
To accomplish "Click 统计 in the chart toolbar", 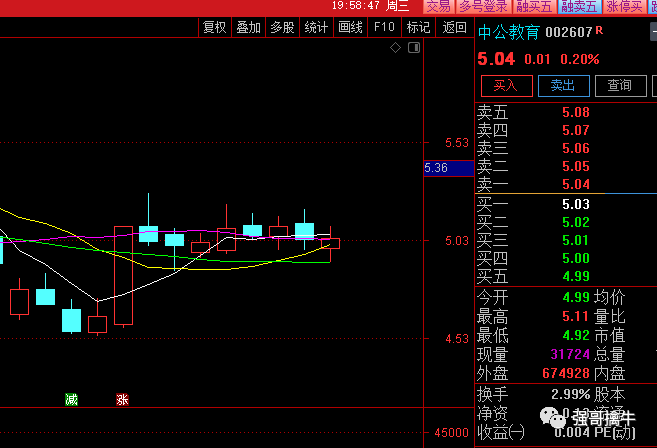I will tap(316, 27).
